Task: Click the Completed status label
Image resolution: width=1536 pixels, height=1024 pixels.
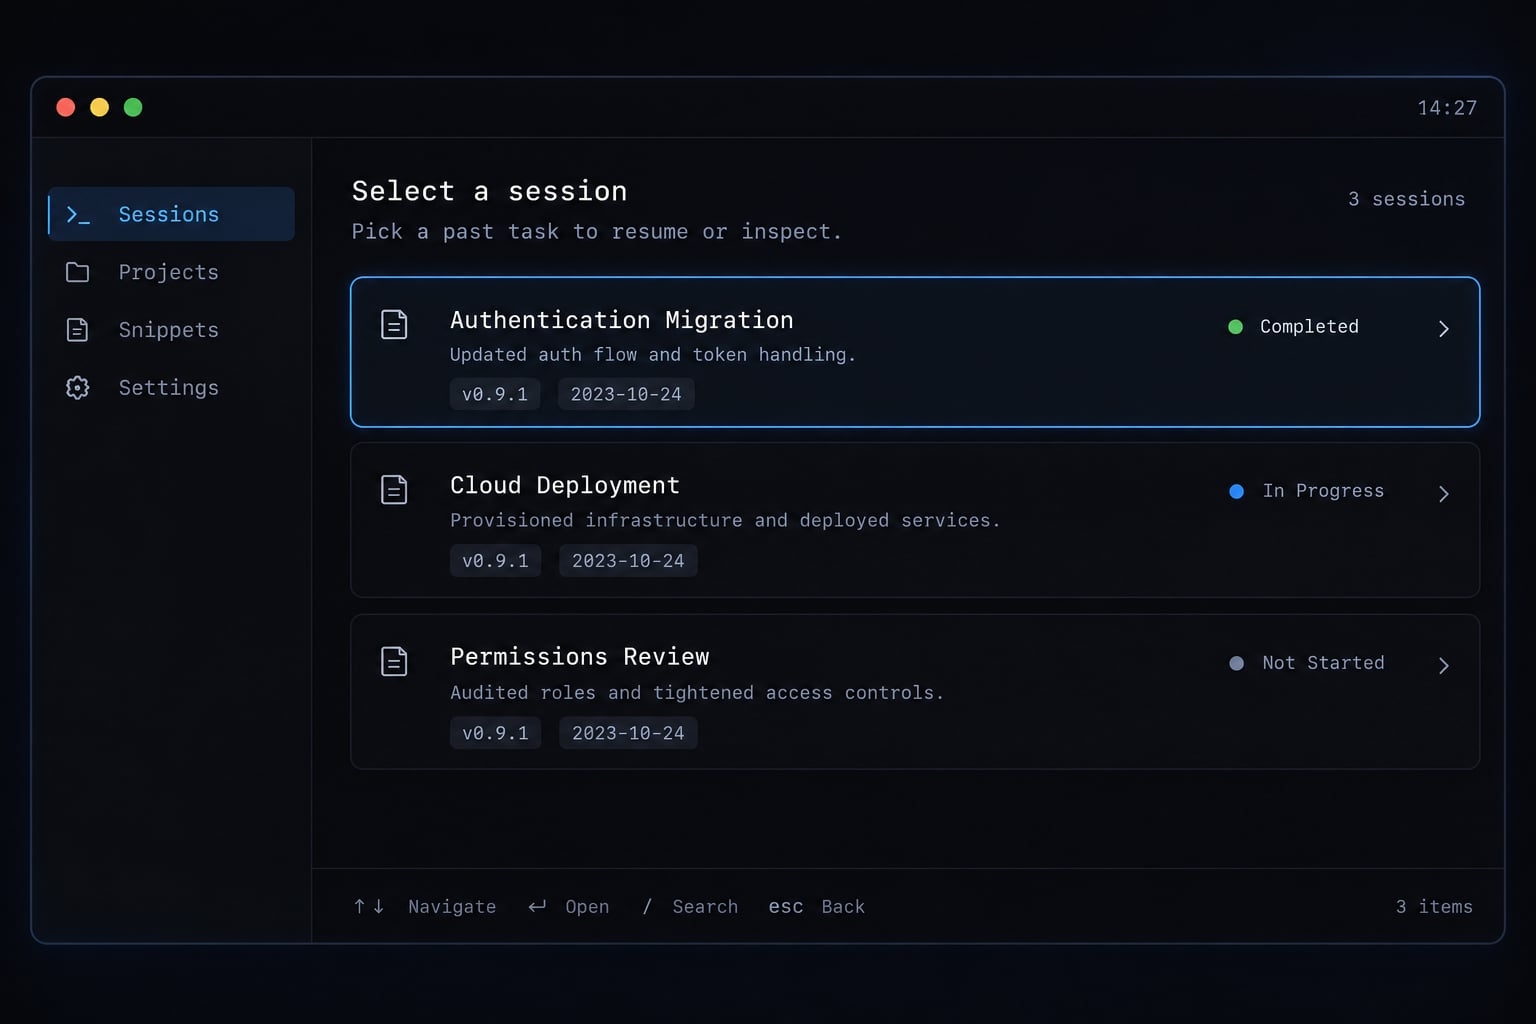Action: (1309, 326)
